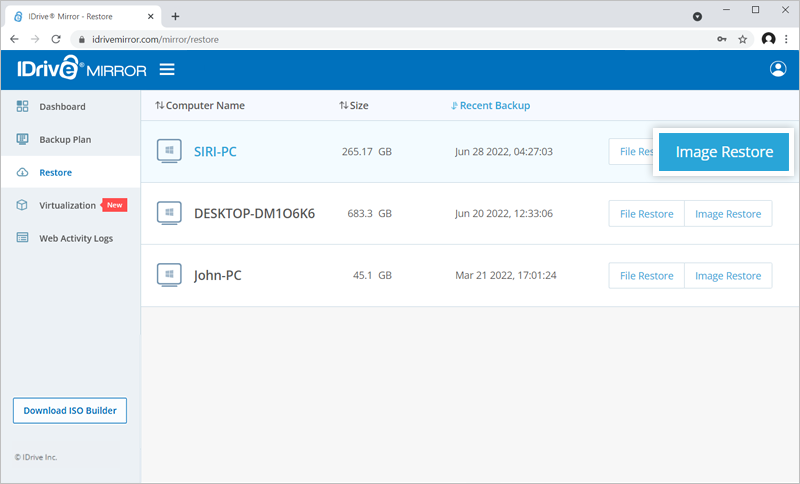This screenshot has height=484, width=800.
Task: Click the Backup Plan monitor icon
Action: (x=22, y=139)
